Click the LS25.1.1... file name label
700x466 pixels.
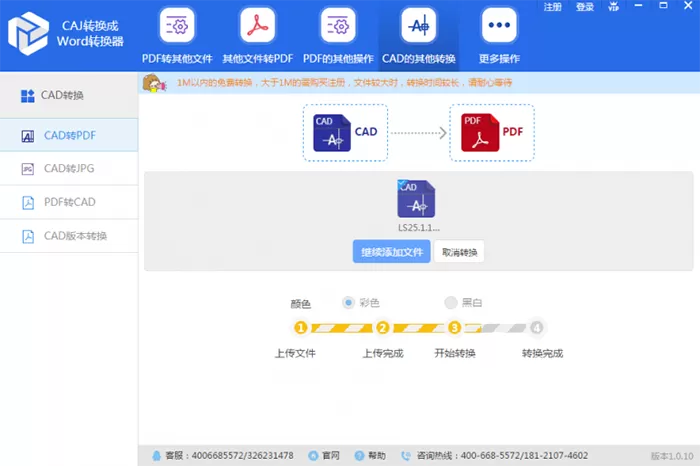click(x=419, y=228)
